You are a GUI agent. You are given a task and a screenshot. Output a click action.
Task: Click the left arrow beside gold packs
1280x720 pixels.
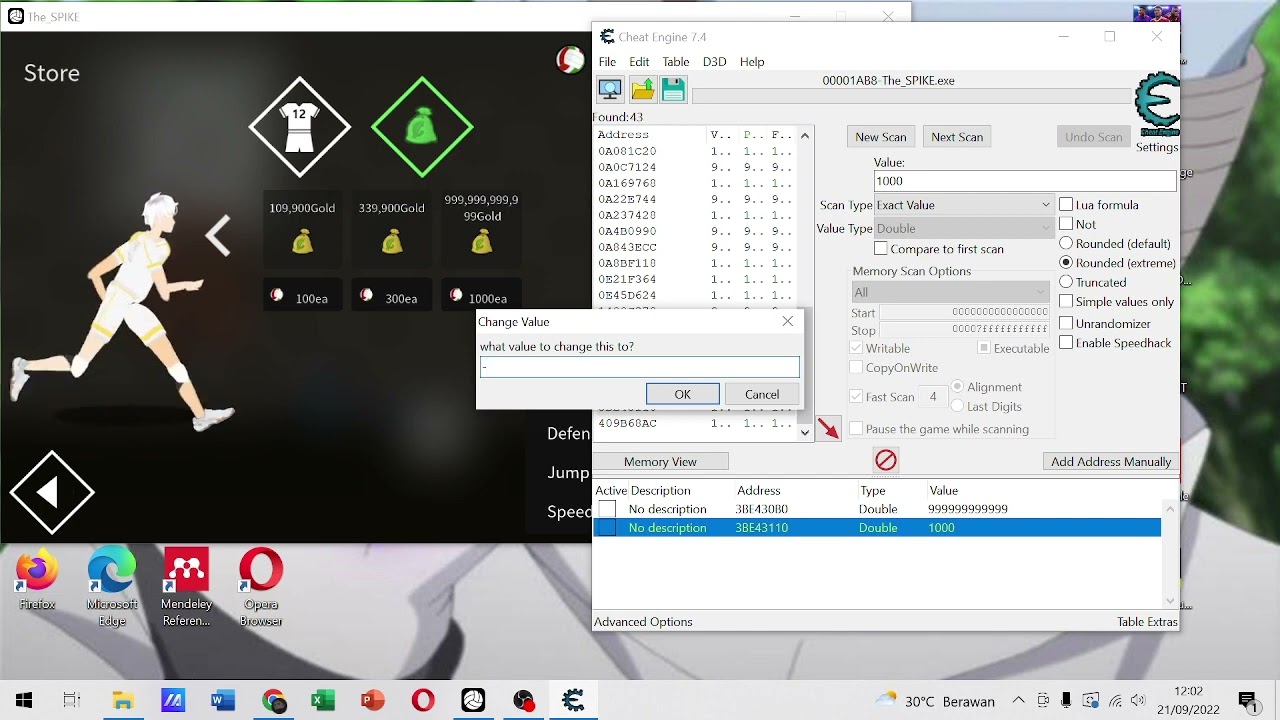[218, 236]
